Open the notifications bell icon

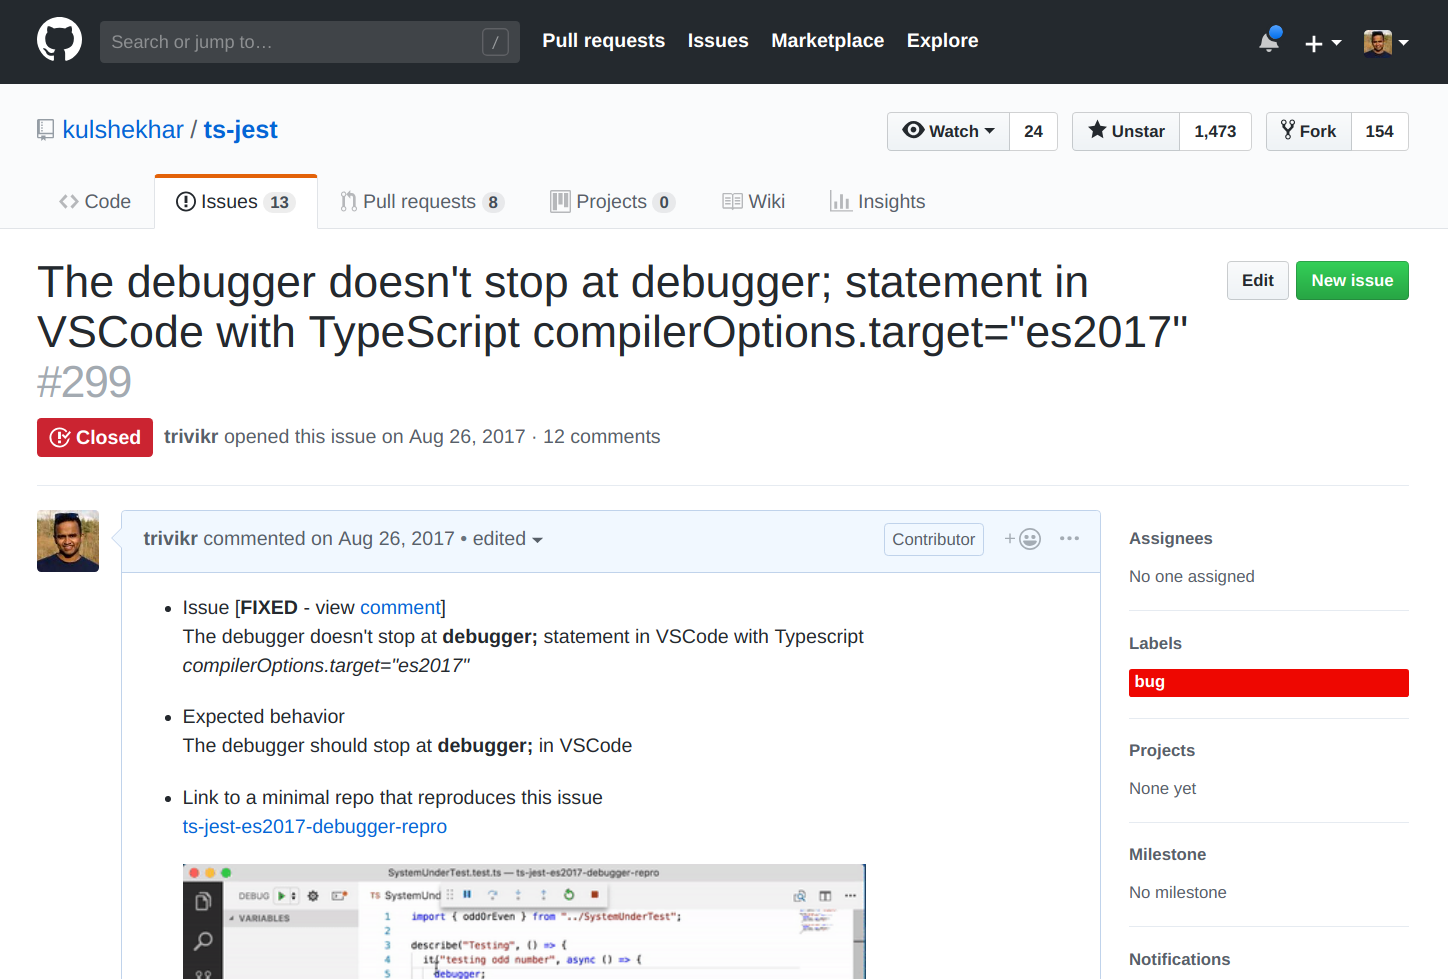(1270, 41)
